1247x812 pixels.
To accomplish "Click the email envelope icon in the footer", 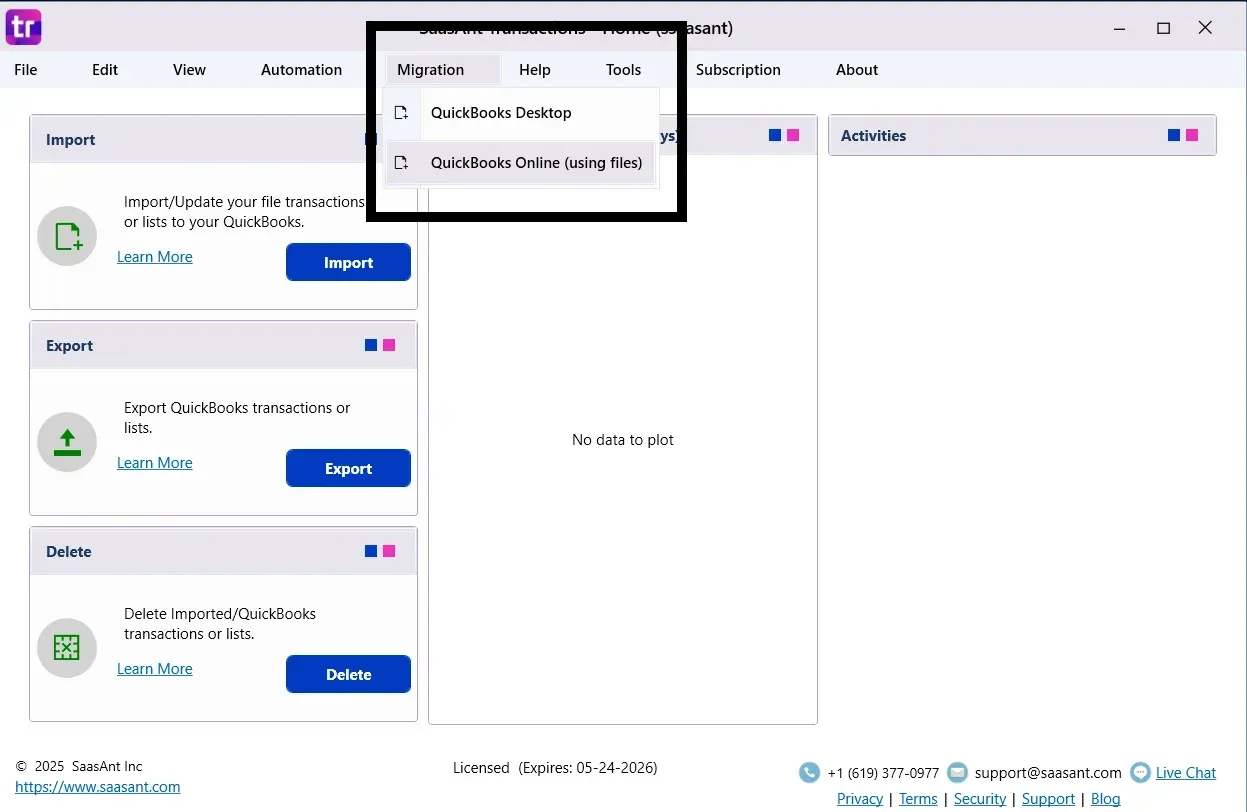I will (957, 773).
